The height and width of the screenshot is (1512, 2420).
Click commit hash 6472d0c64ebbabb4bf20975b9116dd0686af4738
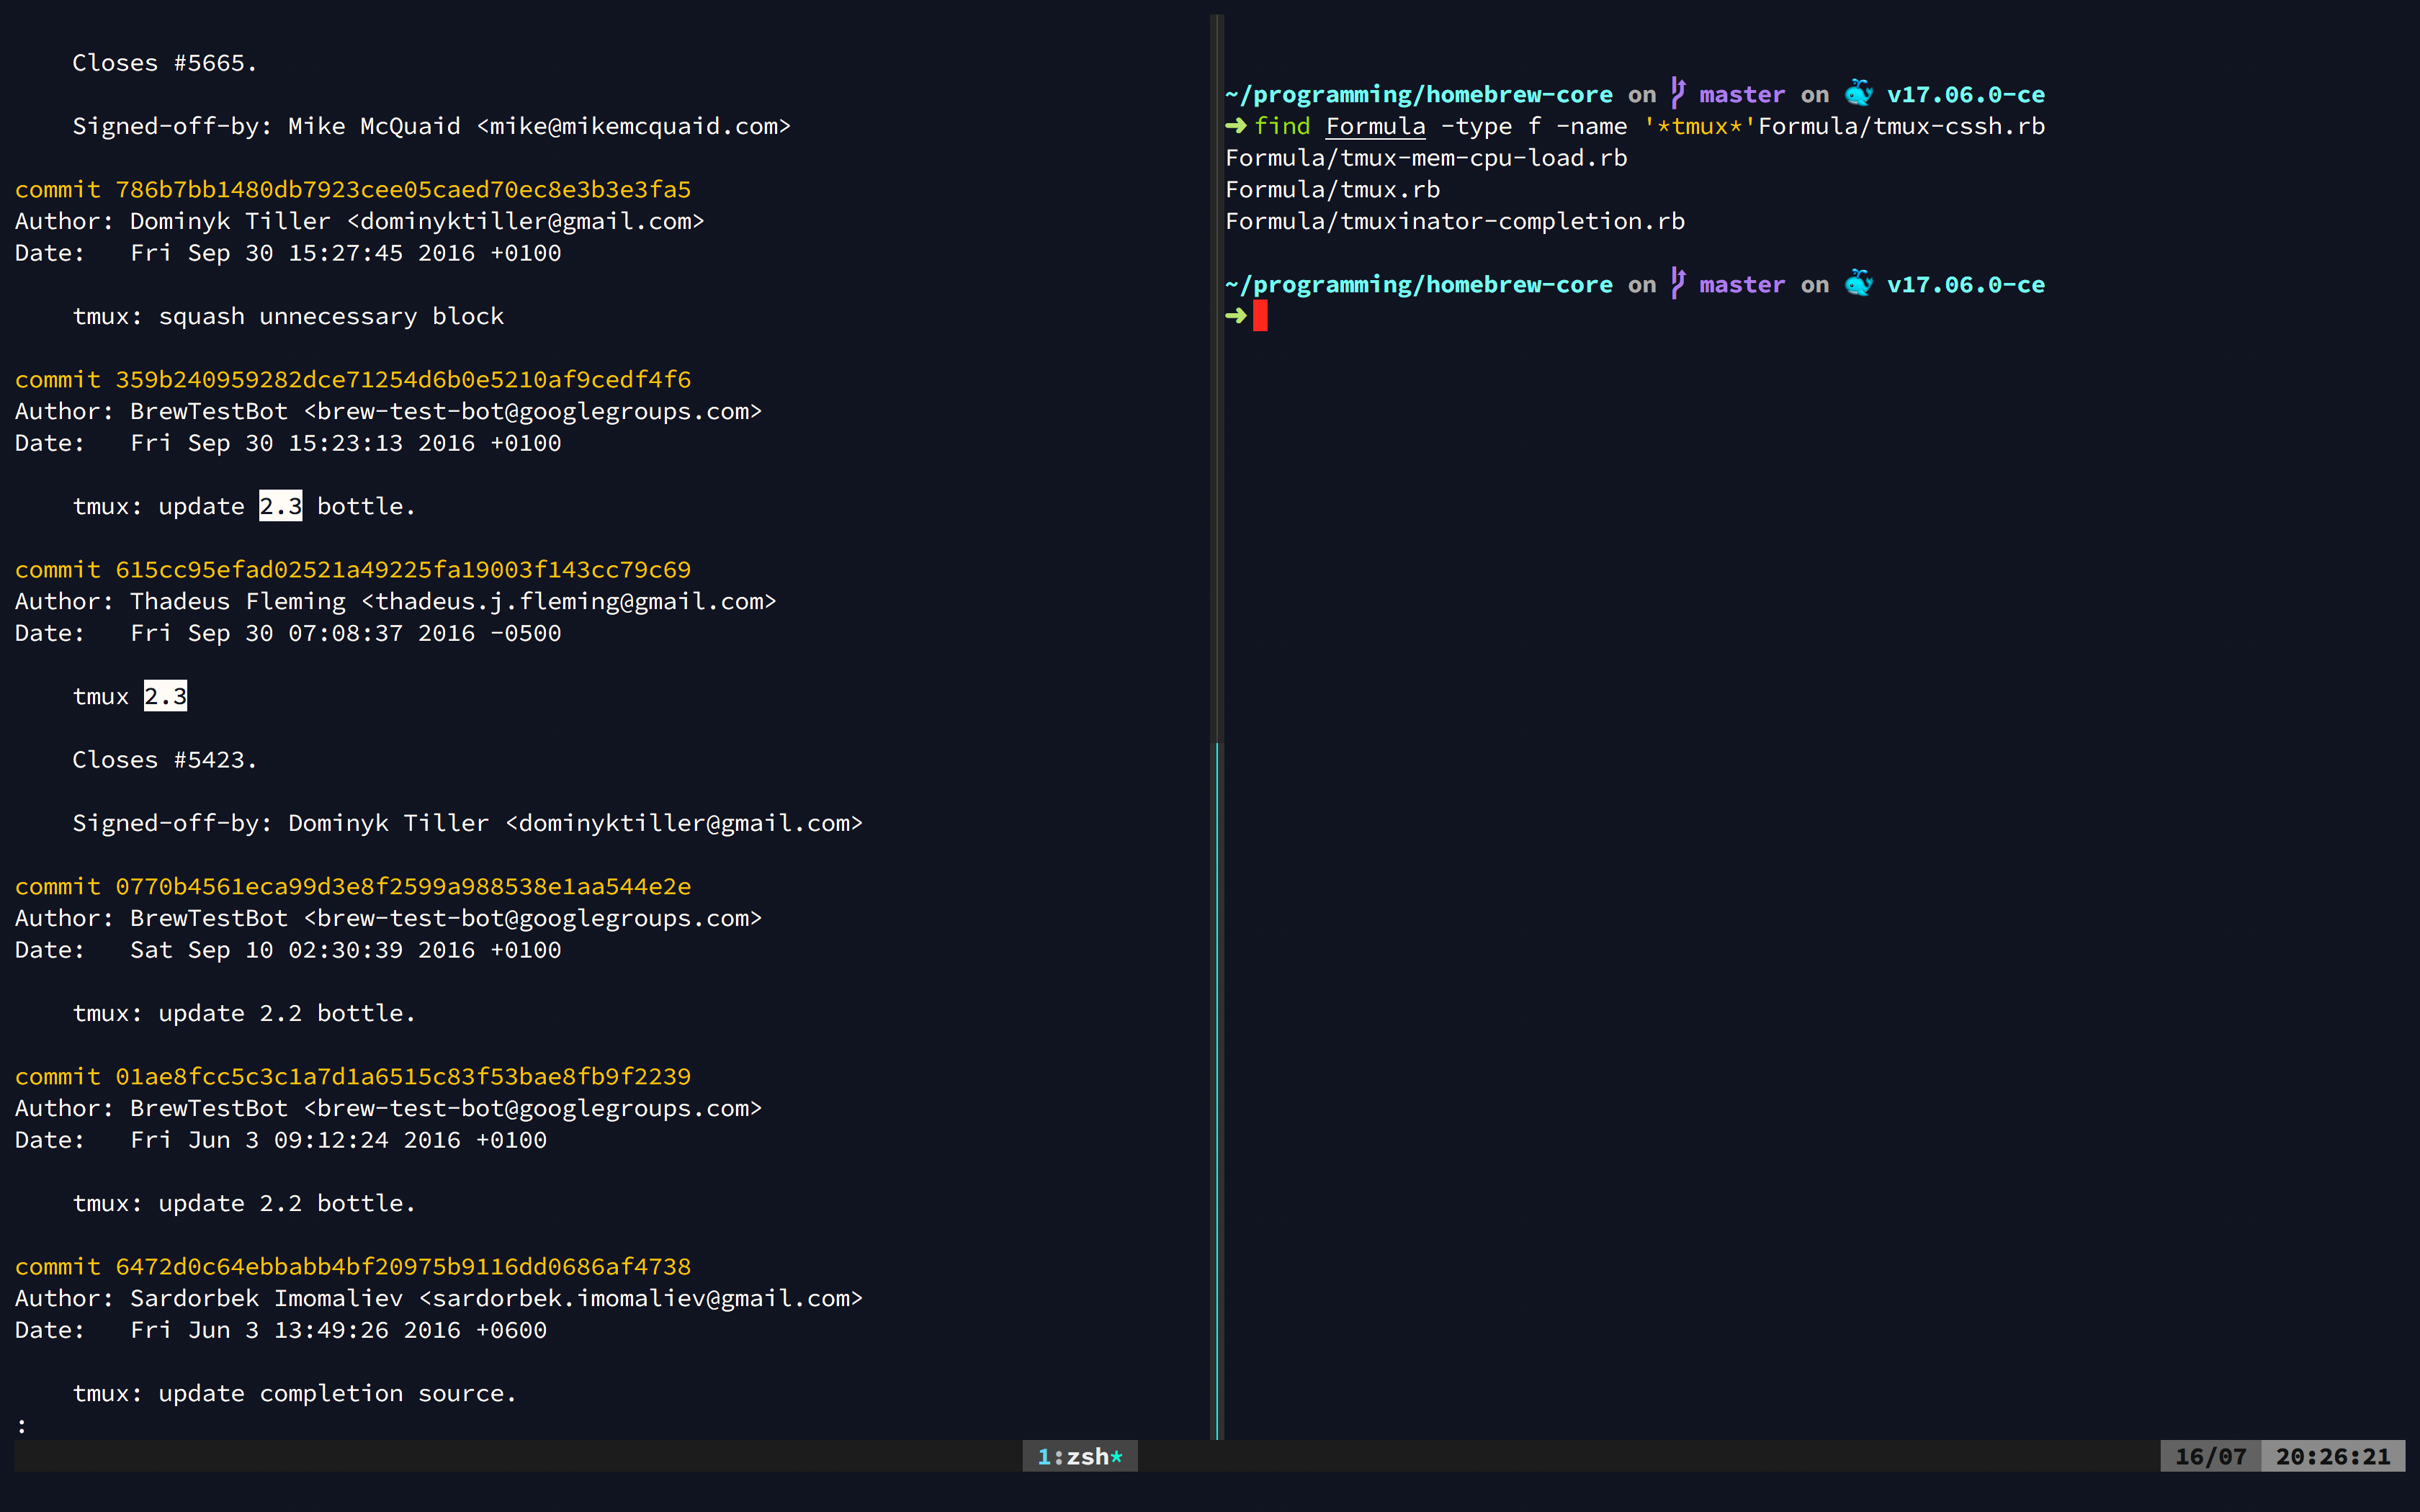tap(403, 1266)
